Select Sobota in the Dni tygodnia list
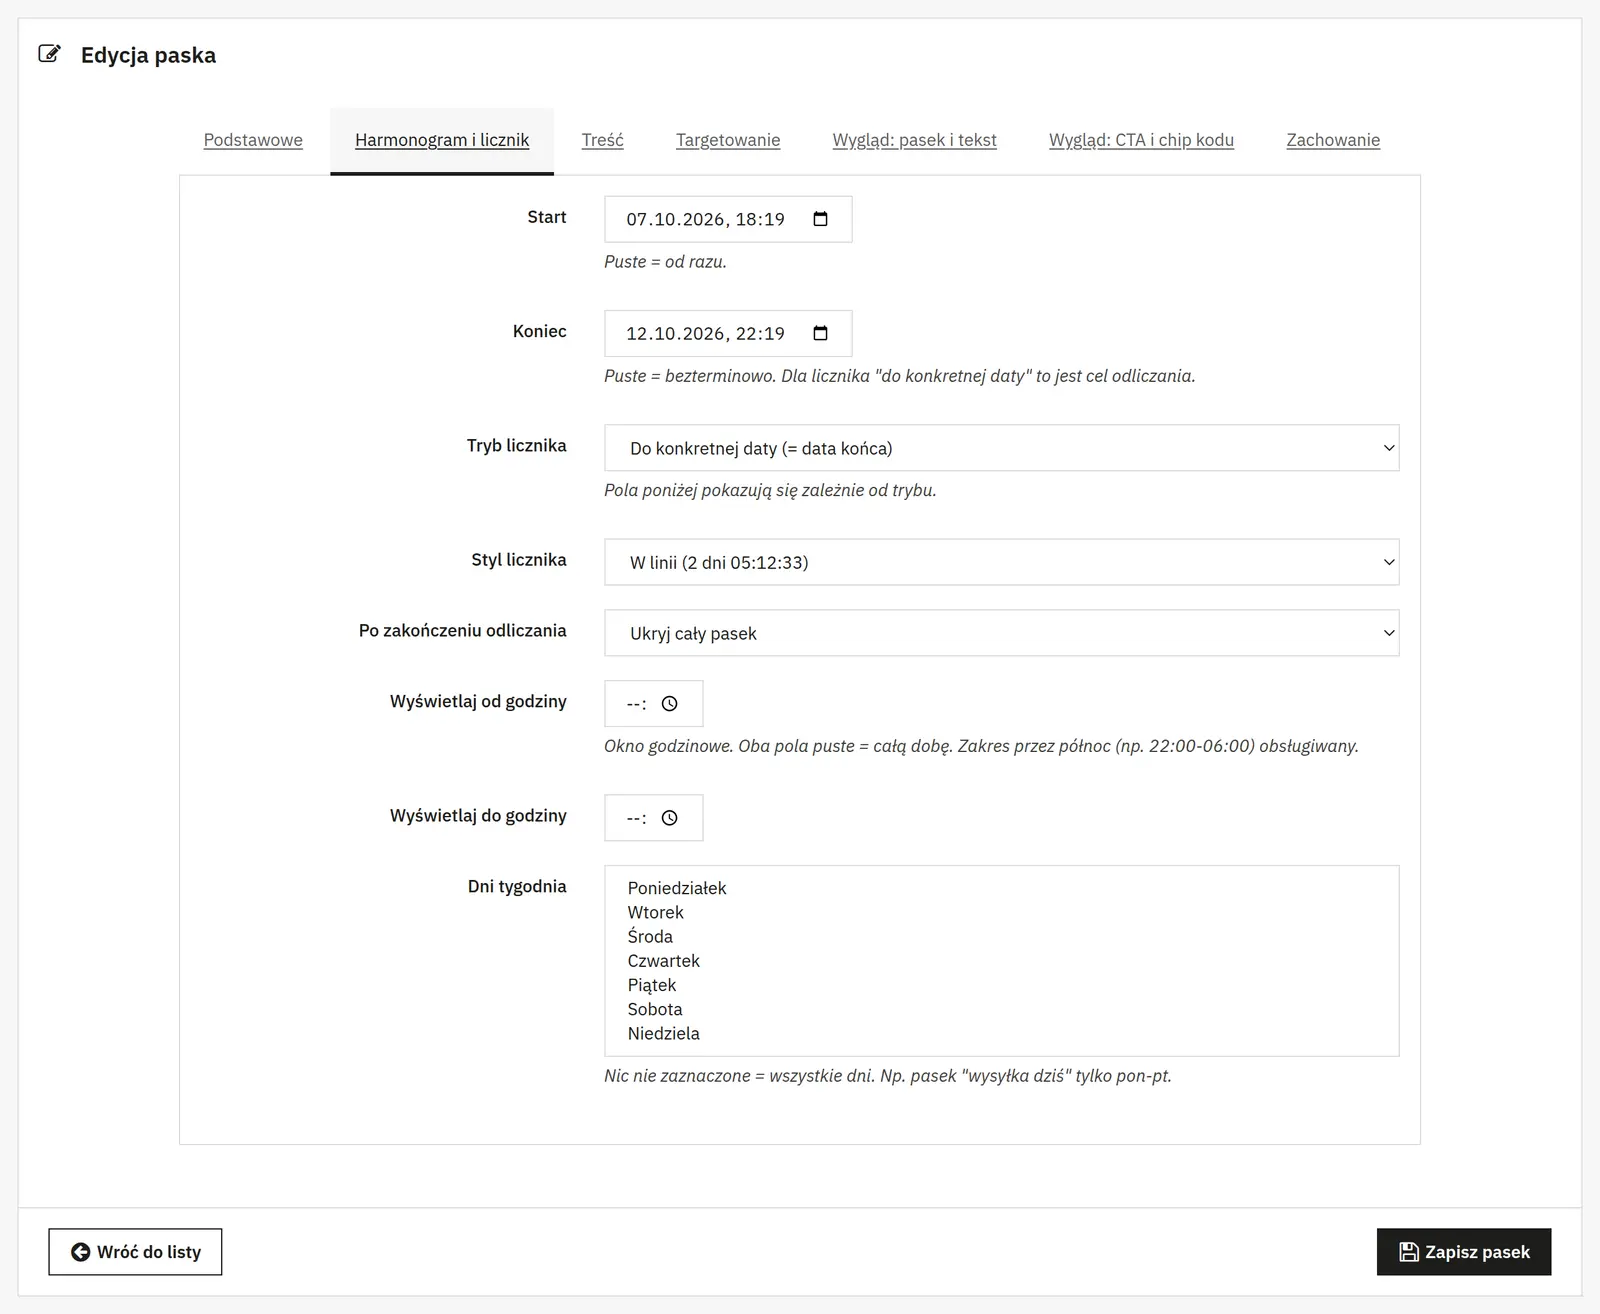The image size is (1600, 1314). (x=1001, y=1009)
